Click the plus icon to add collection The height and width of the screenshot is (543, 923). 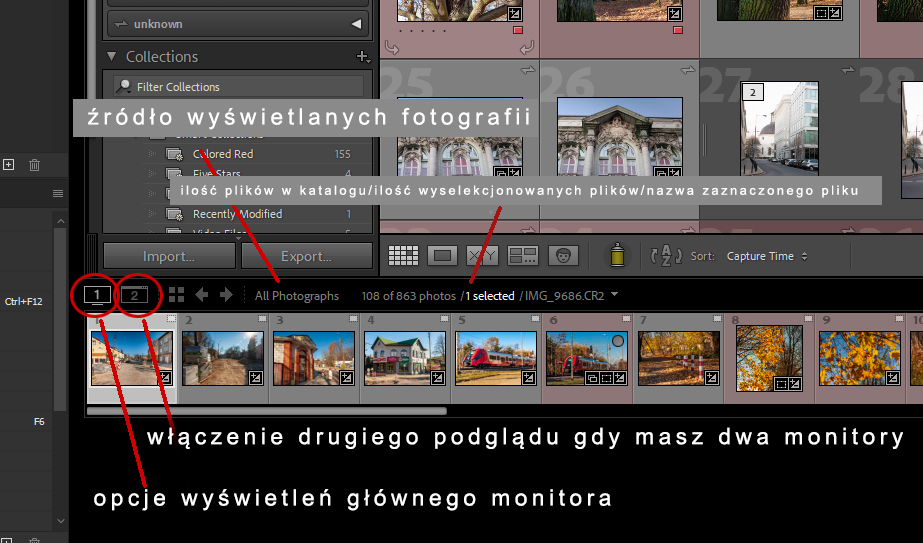(x=362, y=57)
